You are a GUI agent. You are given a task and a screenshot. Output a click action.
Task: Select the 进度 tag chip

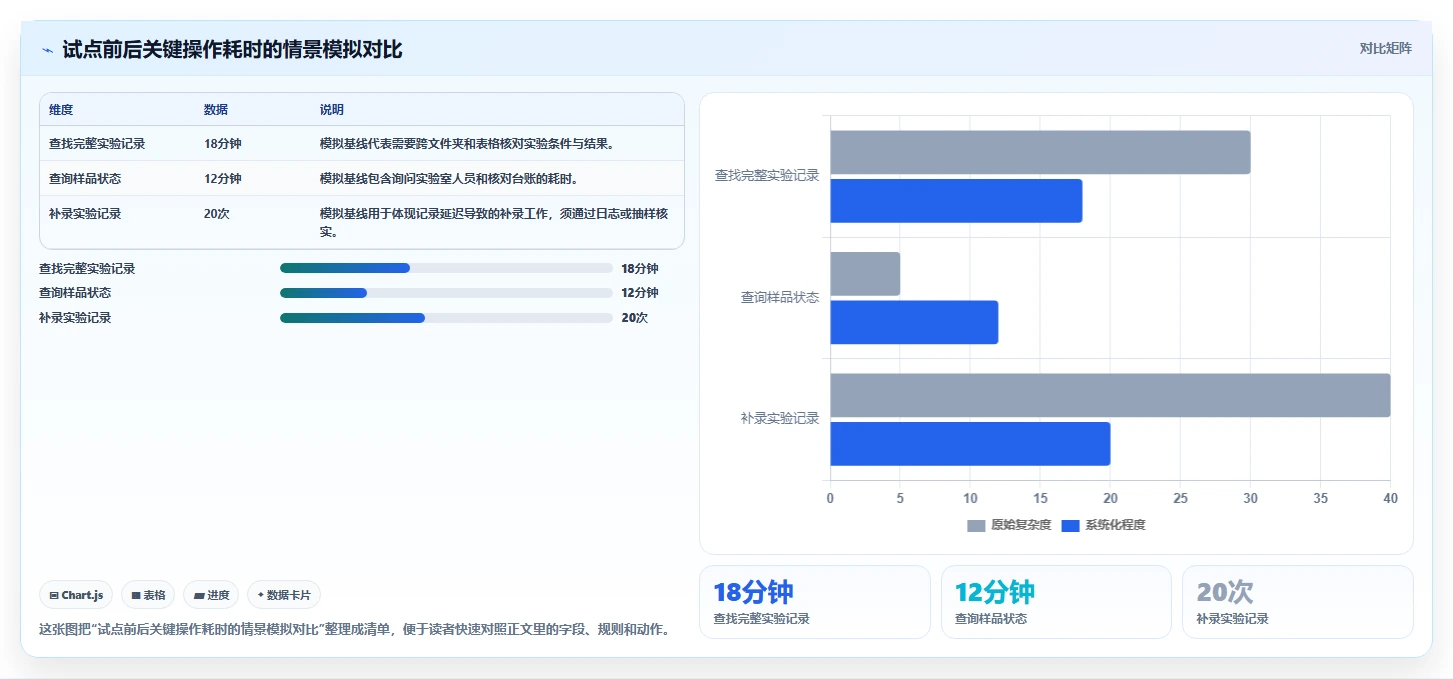[211, 595]
